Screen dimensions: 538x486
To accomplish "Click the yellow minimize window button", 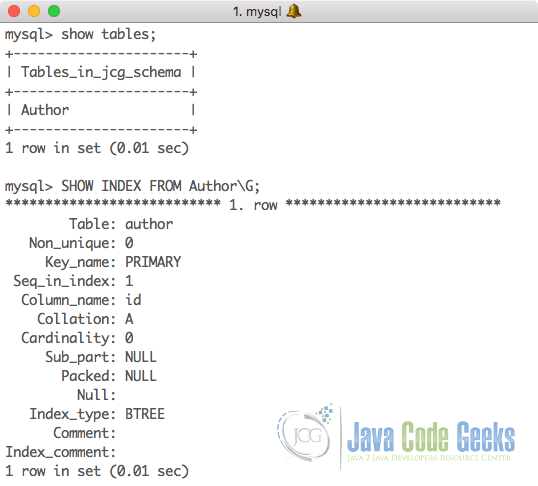I will pyautogui.click(x=34, y=11).
